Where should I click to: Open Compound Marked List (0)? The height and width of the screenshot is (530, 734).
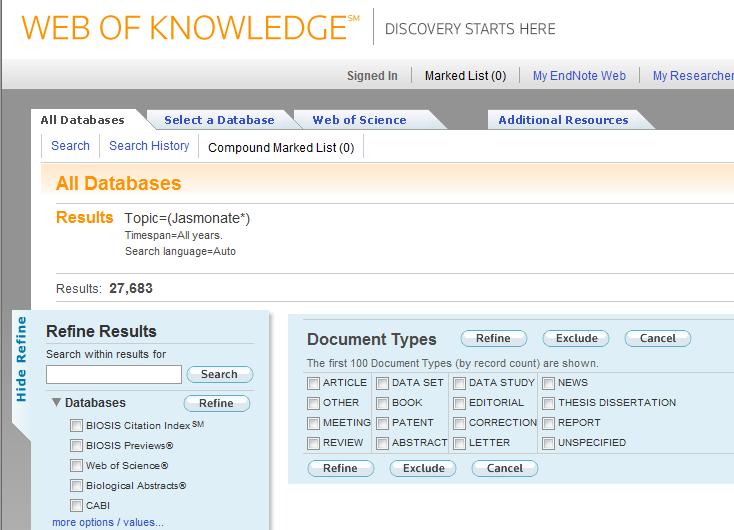281,148
